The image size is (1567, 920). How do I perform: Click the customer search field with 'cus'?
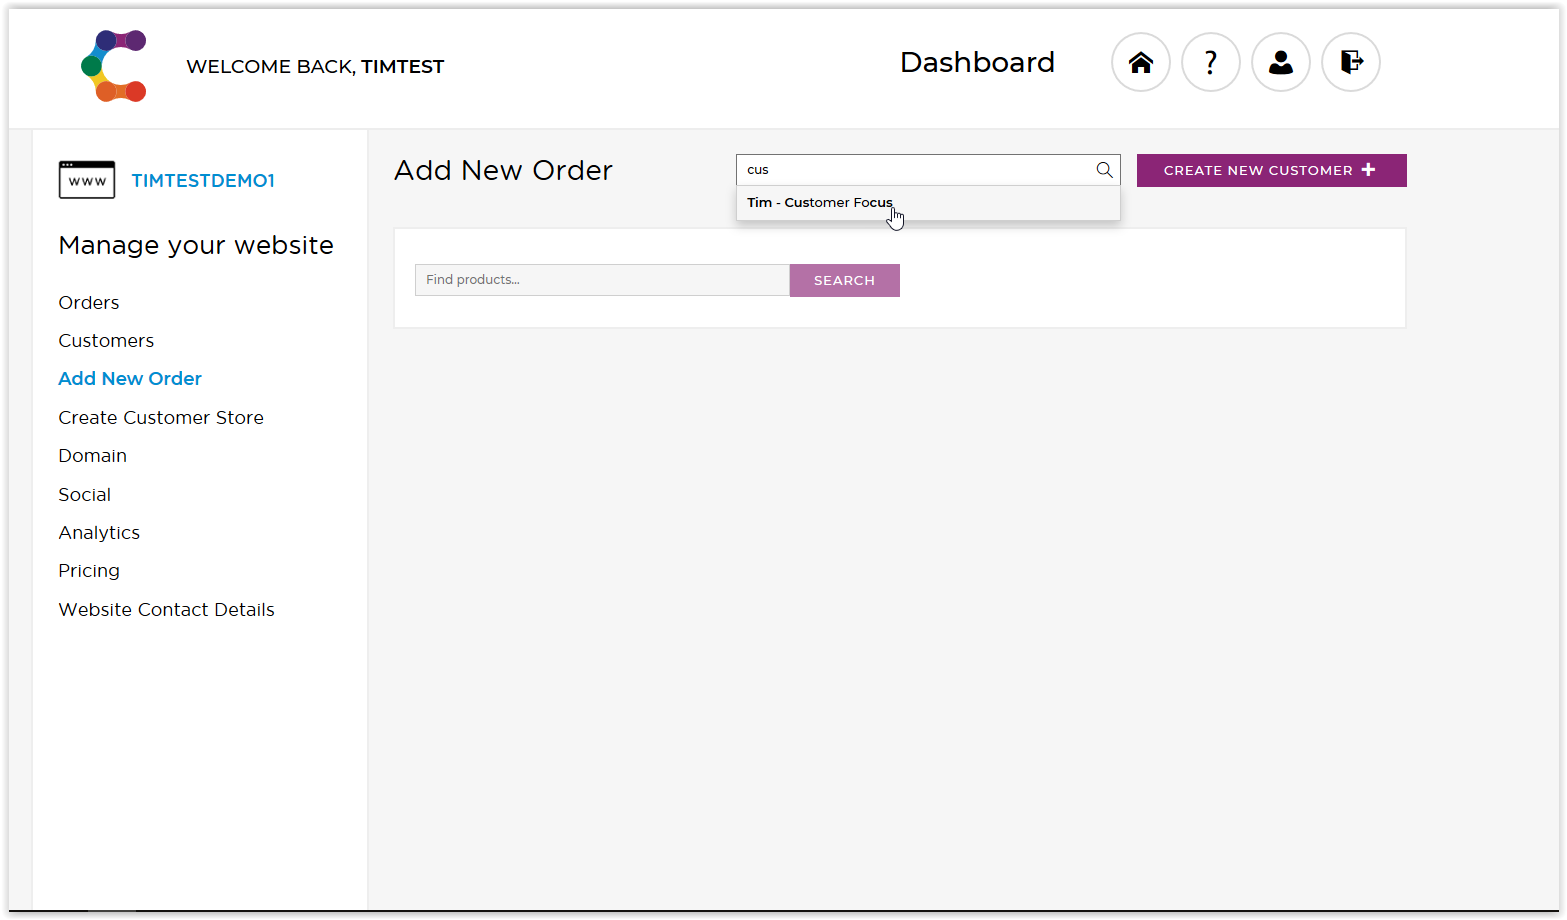(x=915, y=170)
